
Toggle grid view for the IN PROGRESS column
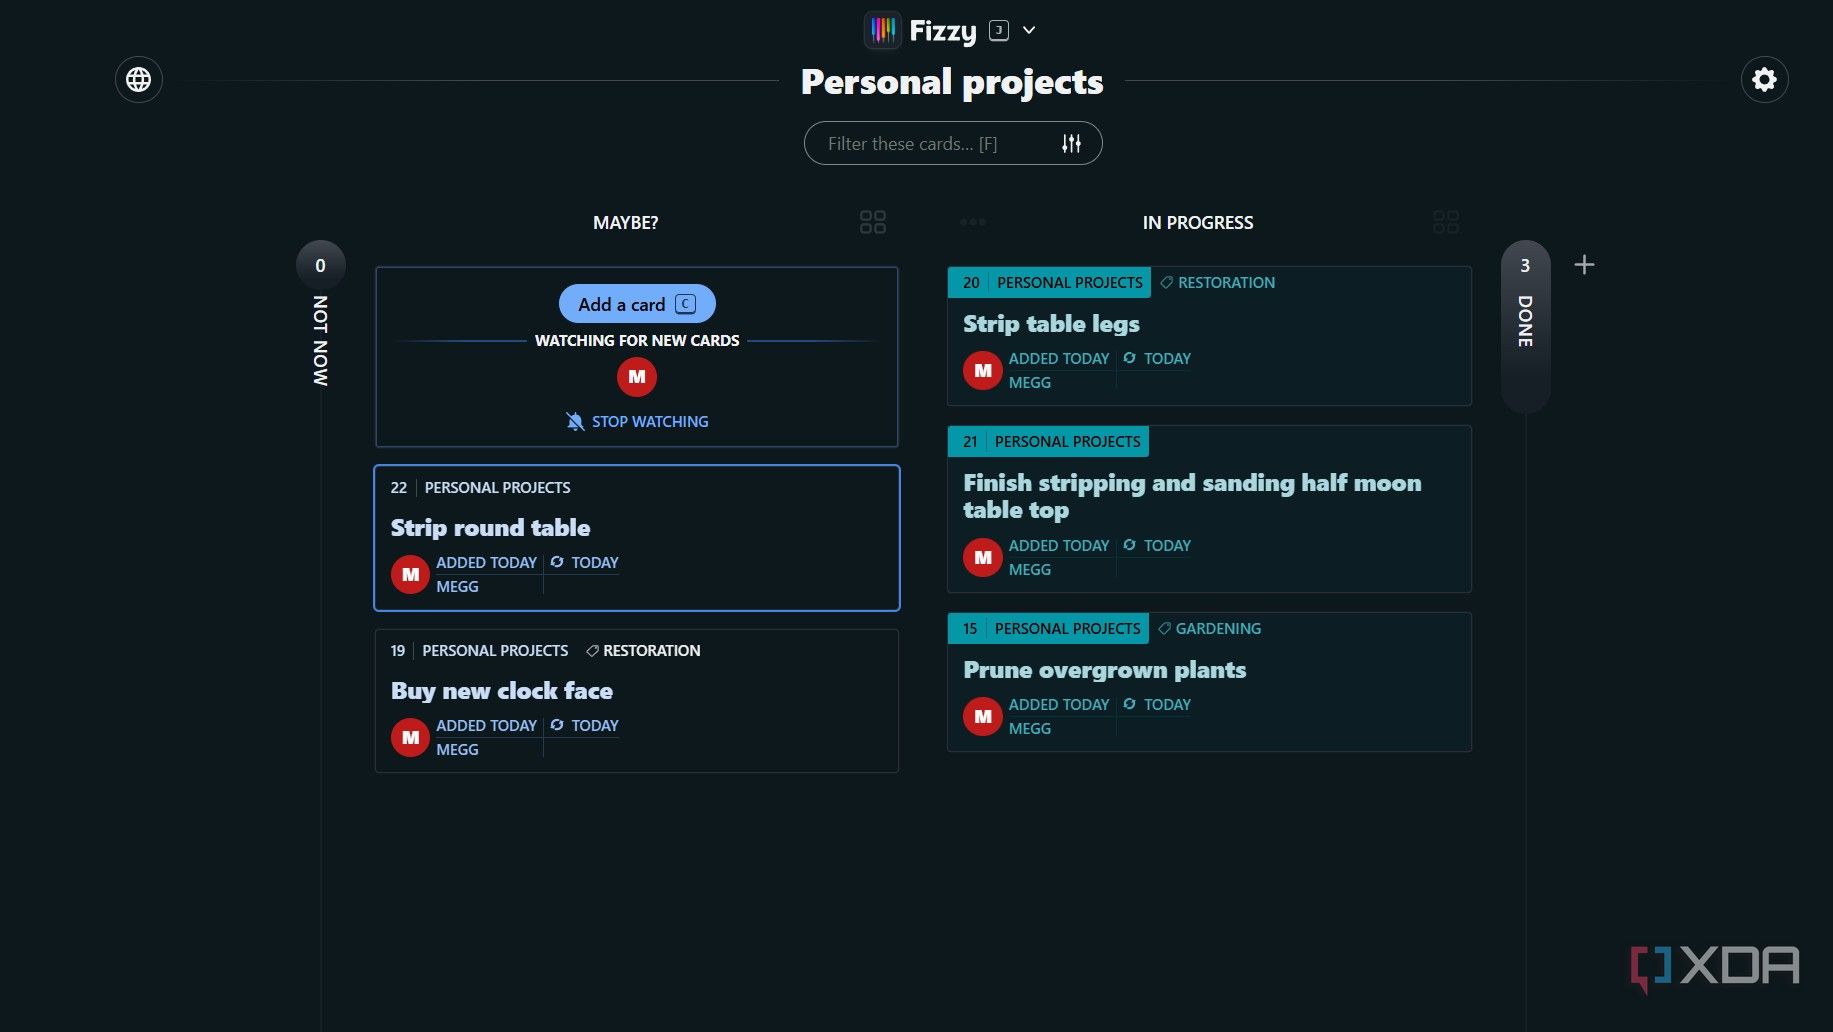pos(1446,222)
